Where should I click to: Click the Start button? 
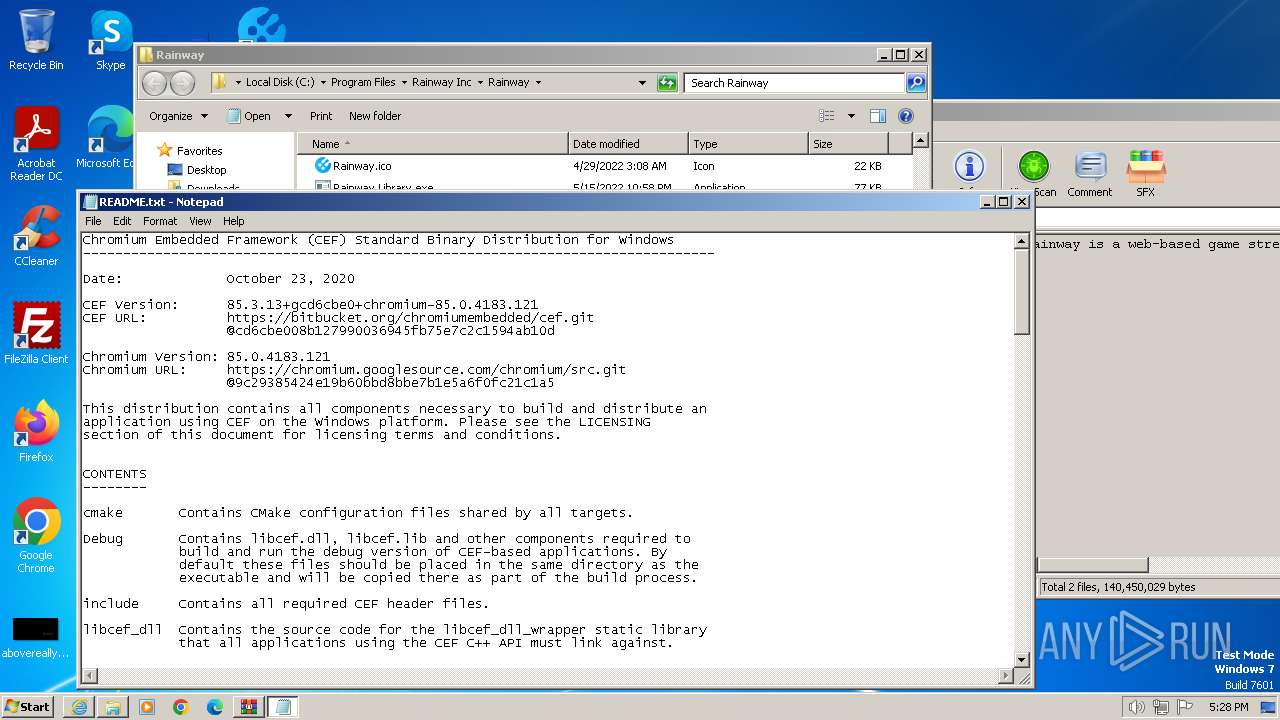(27, 706)
